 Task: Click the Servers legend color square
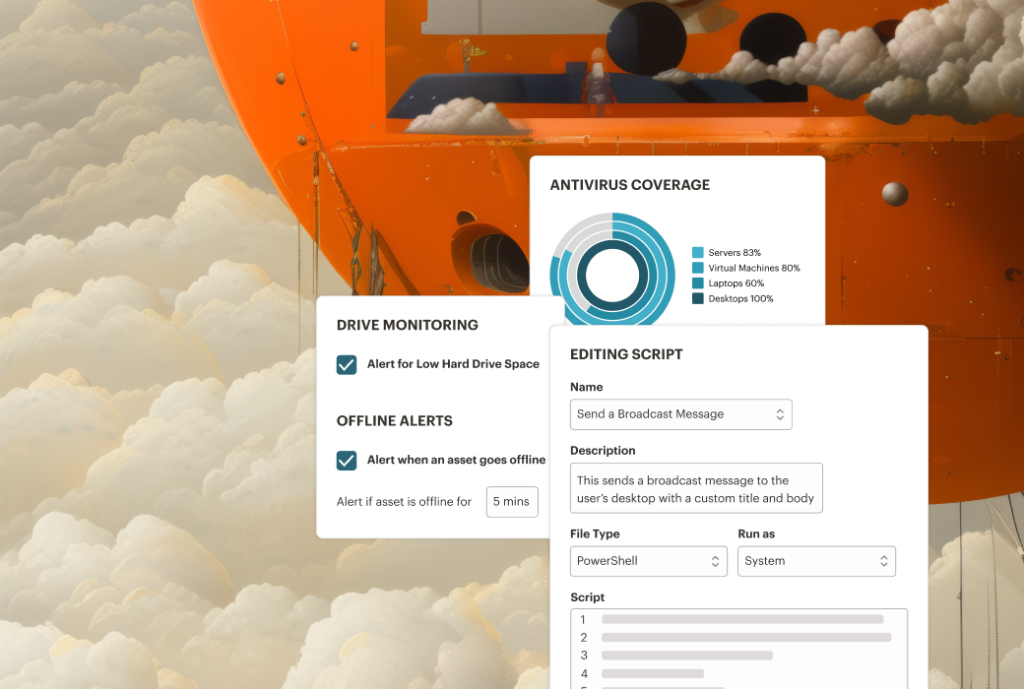coord(697,252)
